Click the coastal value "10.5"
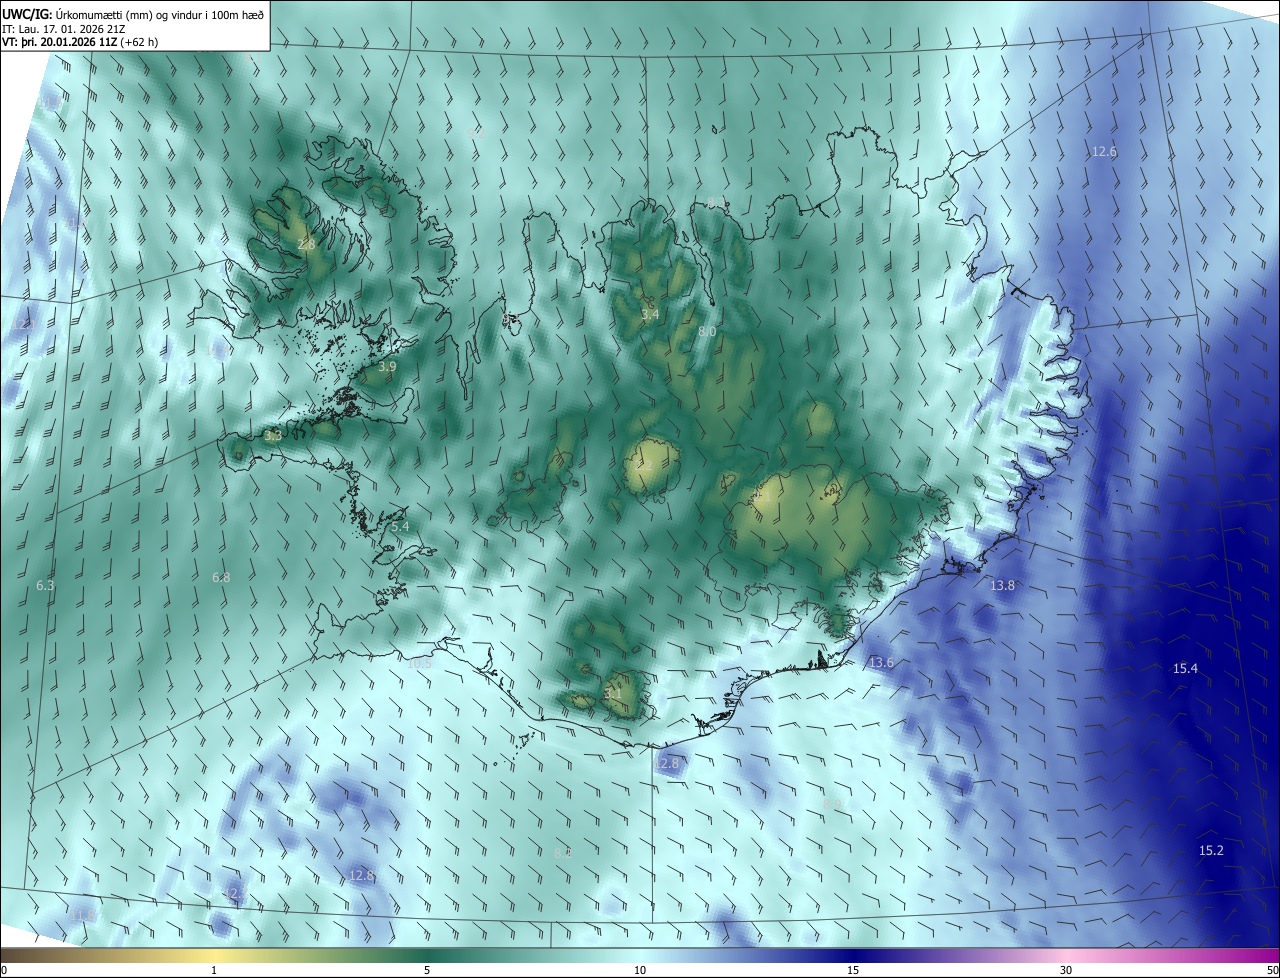Screen dimensions: 1280x978 pyautogui.click(x=420, y=663)
